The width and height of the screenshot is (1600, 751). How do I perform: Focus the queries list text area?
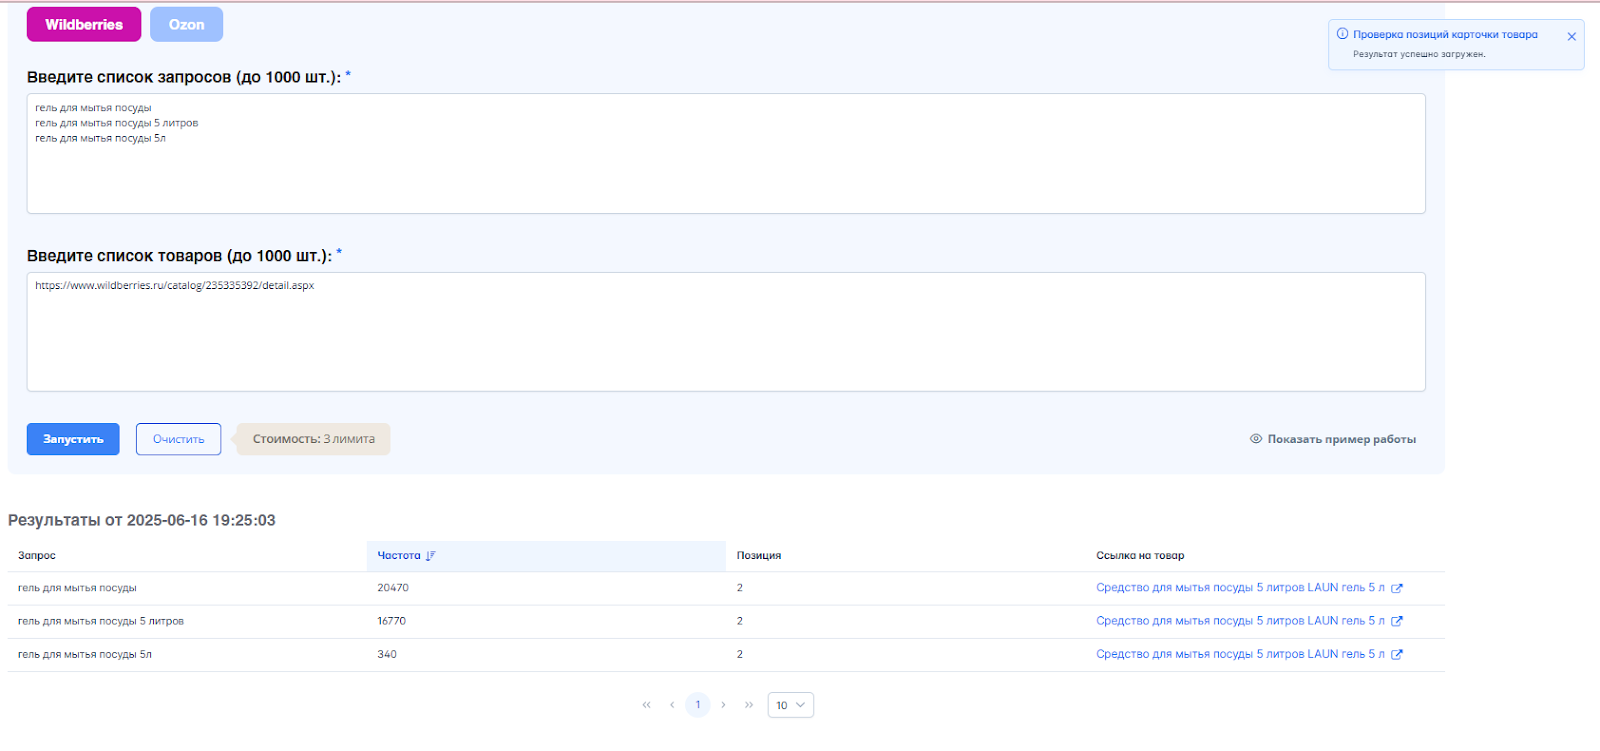click(x=726, y=153)
